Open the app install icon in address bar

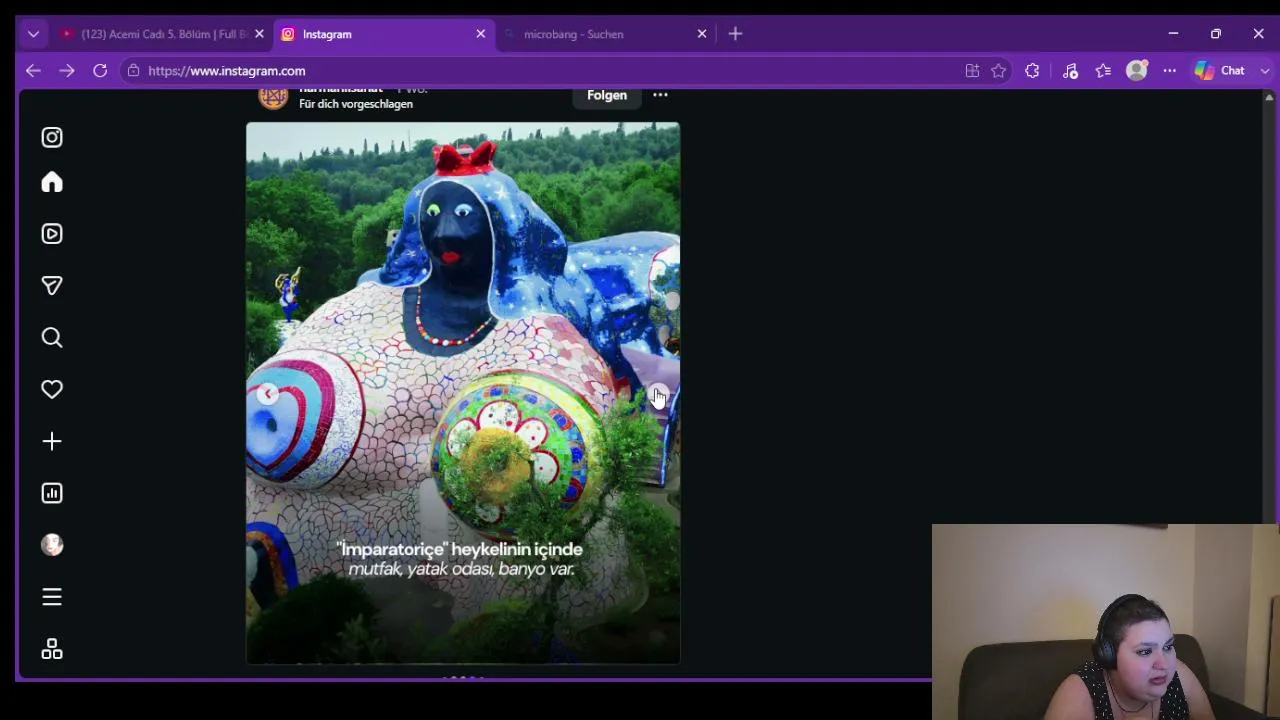(x=972, y=71)
